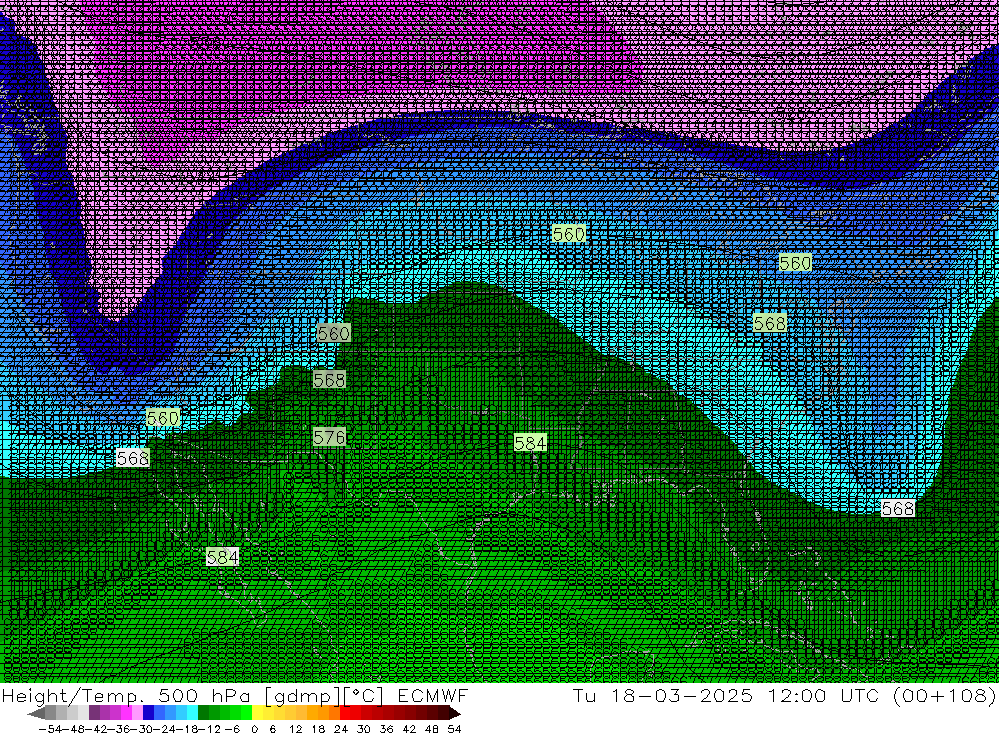The height and width of the screenshot is (733, 1000).
Task: Click the "-18" legend value
Action: point(188,729)
